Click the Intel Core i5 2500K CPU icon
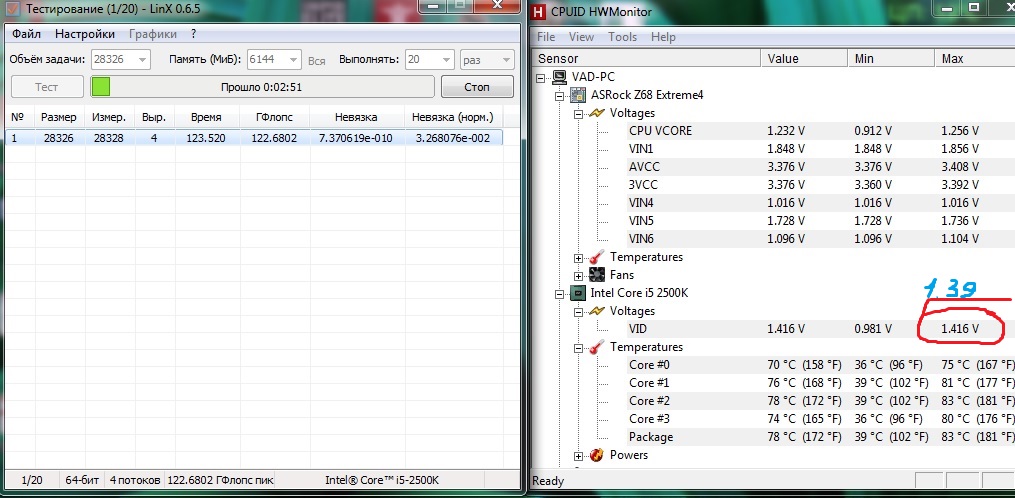The height and width of the screenshot is (498, 1015). [579, 293]
